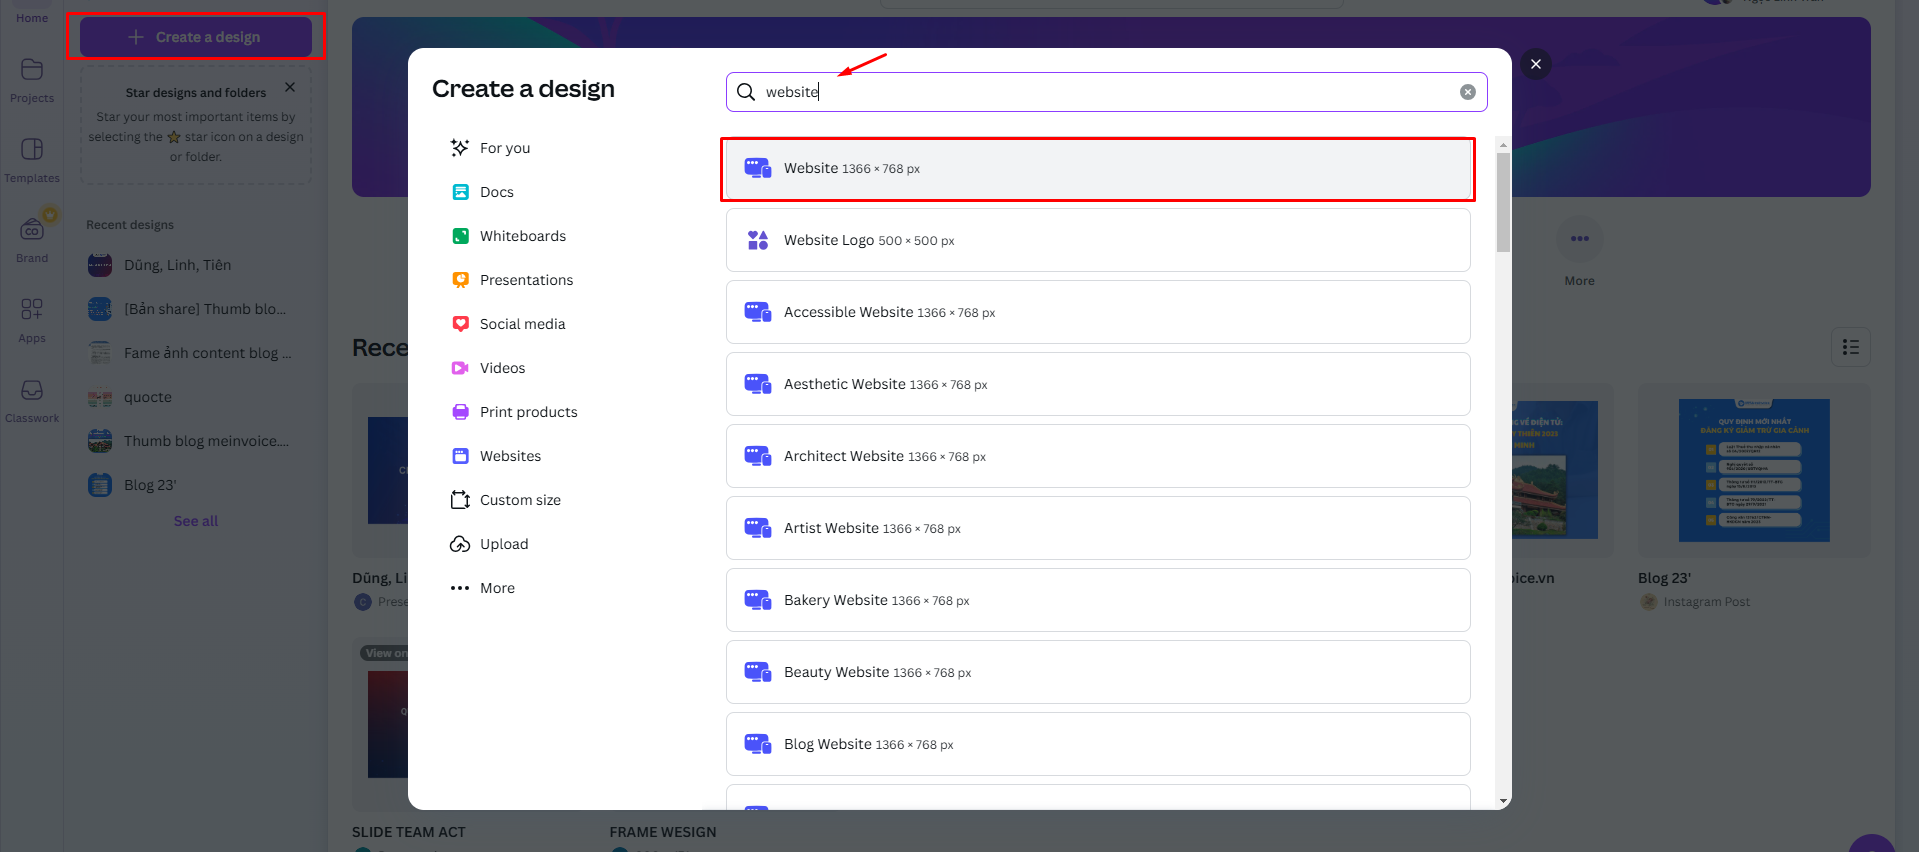Viewport: 1919px width, 852px height.
Task: Select the Aesthetic Website result
Action: 1098,384
